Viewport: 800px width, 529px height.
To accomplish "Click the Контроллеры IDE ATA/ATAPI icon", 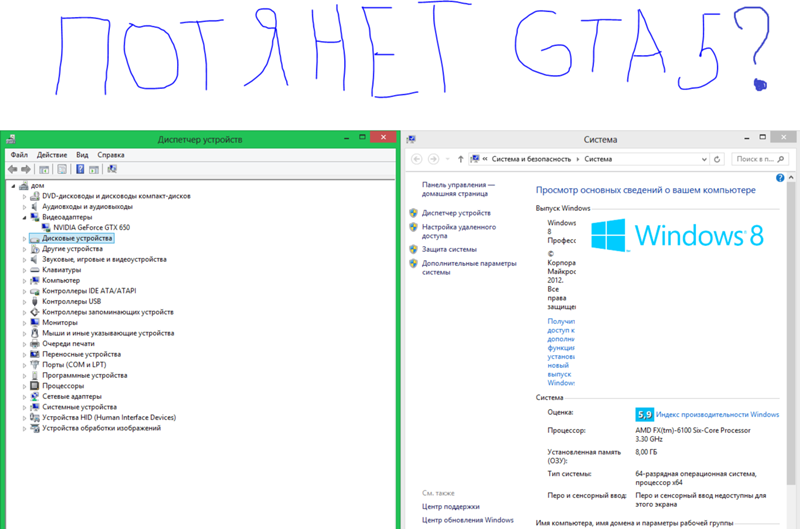I will click(x=35, y=291).
